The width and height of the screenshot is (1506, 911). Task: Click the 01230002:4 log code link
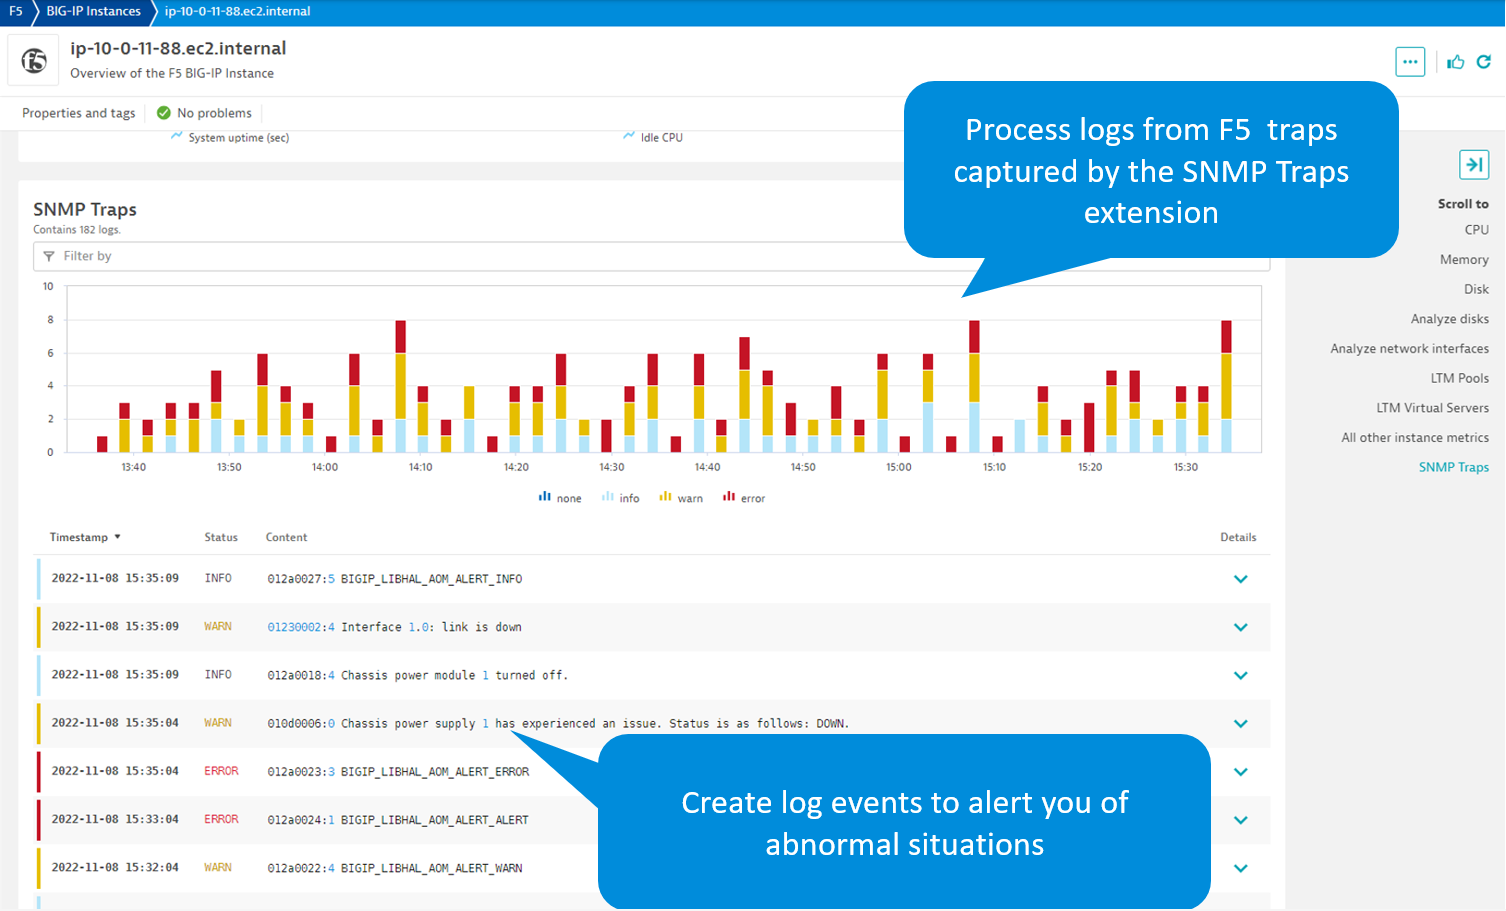(x=301, y=627)
